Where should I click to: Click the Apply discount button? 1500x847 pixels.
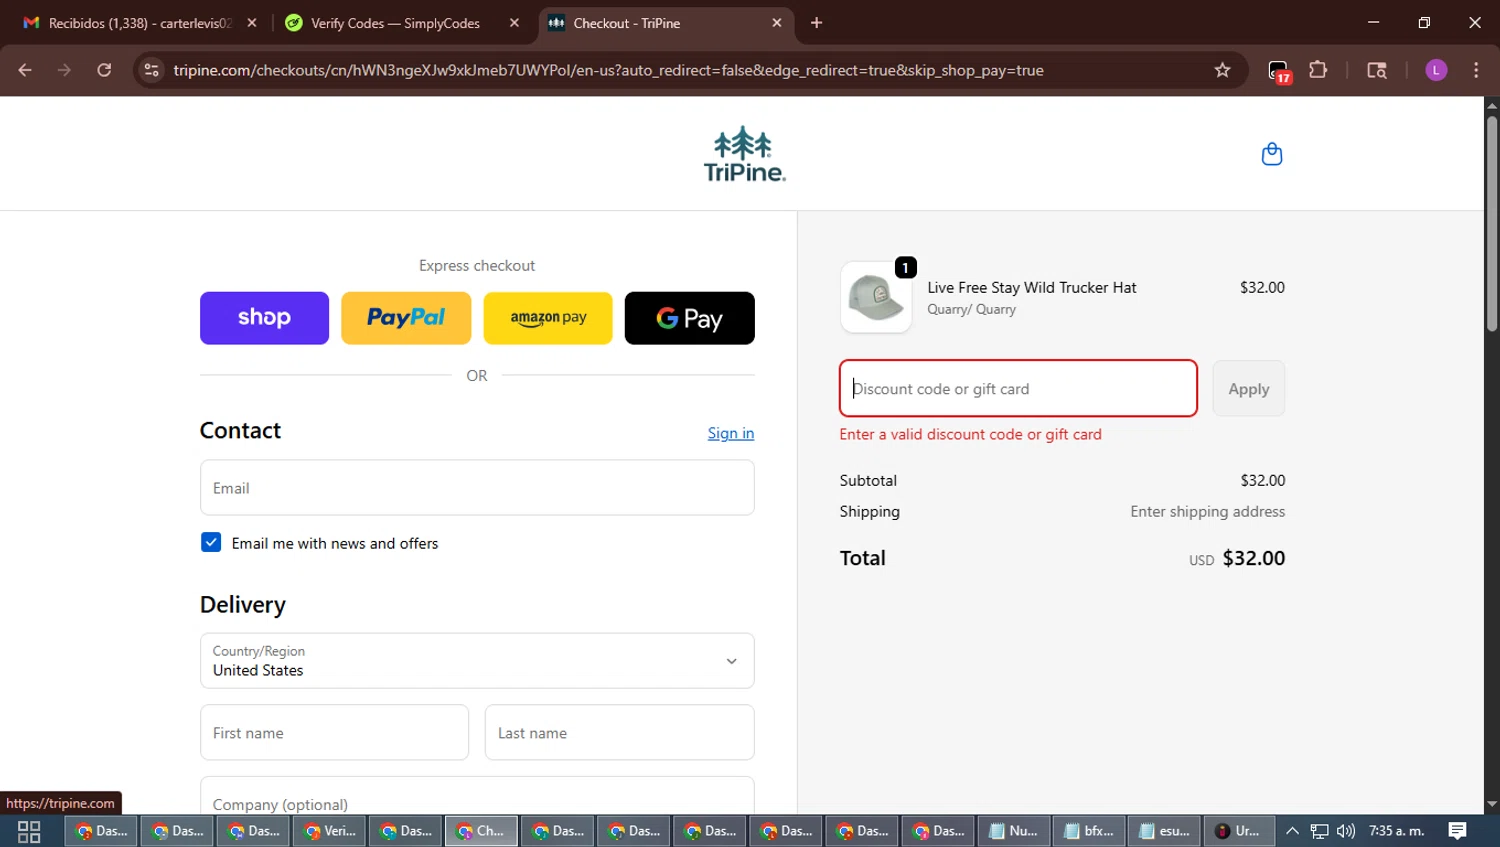1249,388
